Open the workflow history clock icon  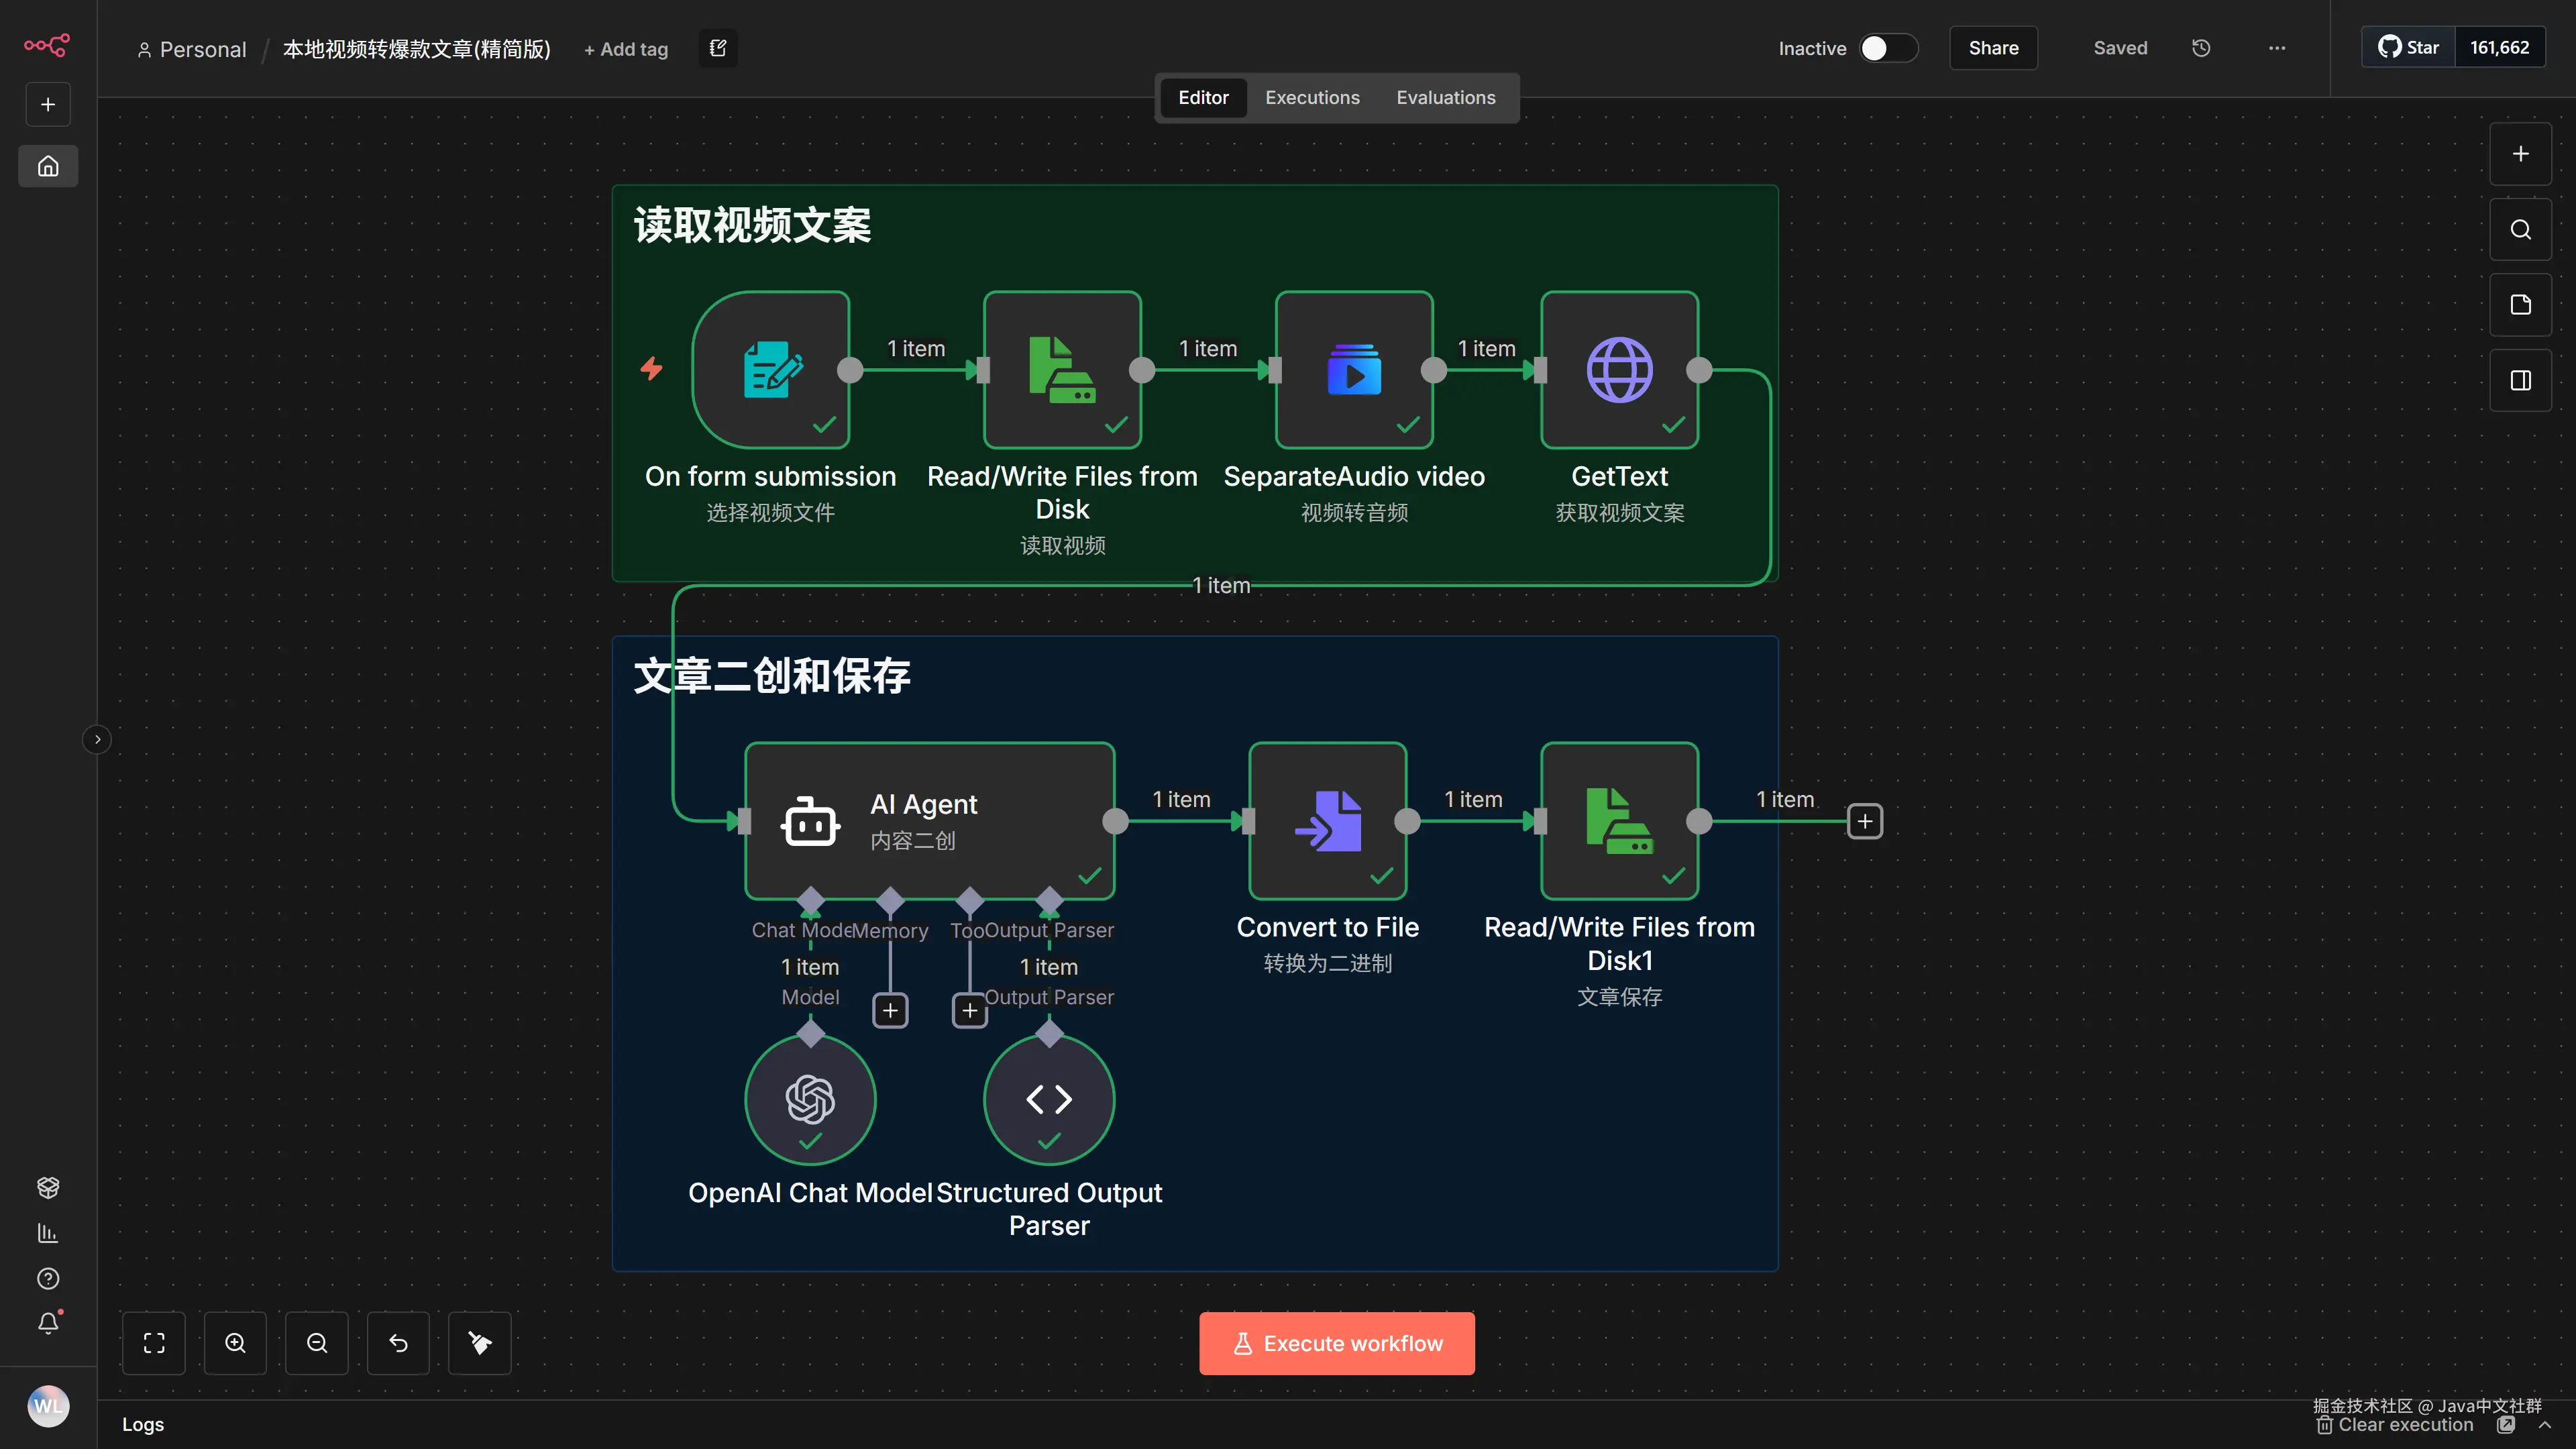coord(2201,48)
